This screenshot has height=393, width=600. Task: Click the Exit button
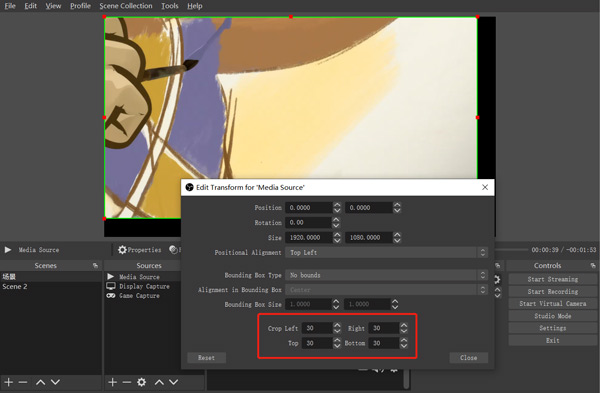coord(553,340)
